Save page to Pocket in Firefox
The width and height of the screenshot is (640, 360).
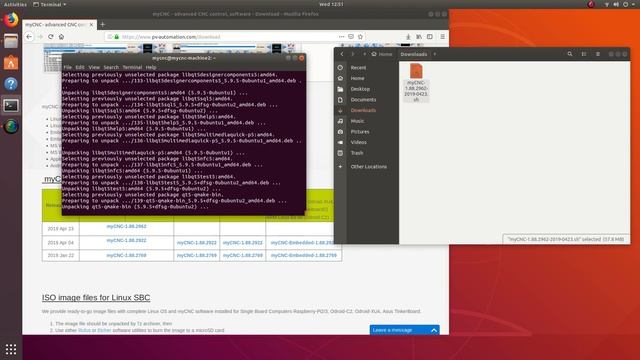tap(351, 37)
